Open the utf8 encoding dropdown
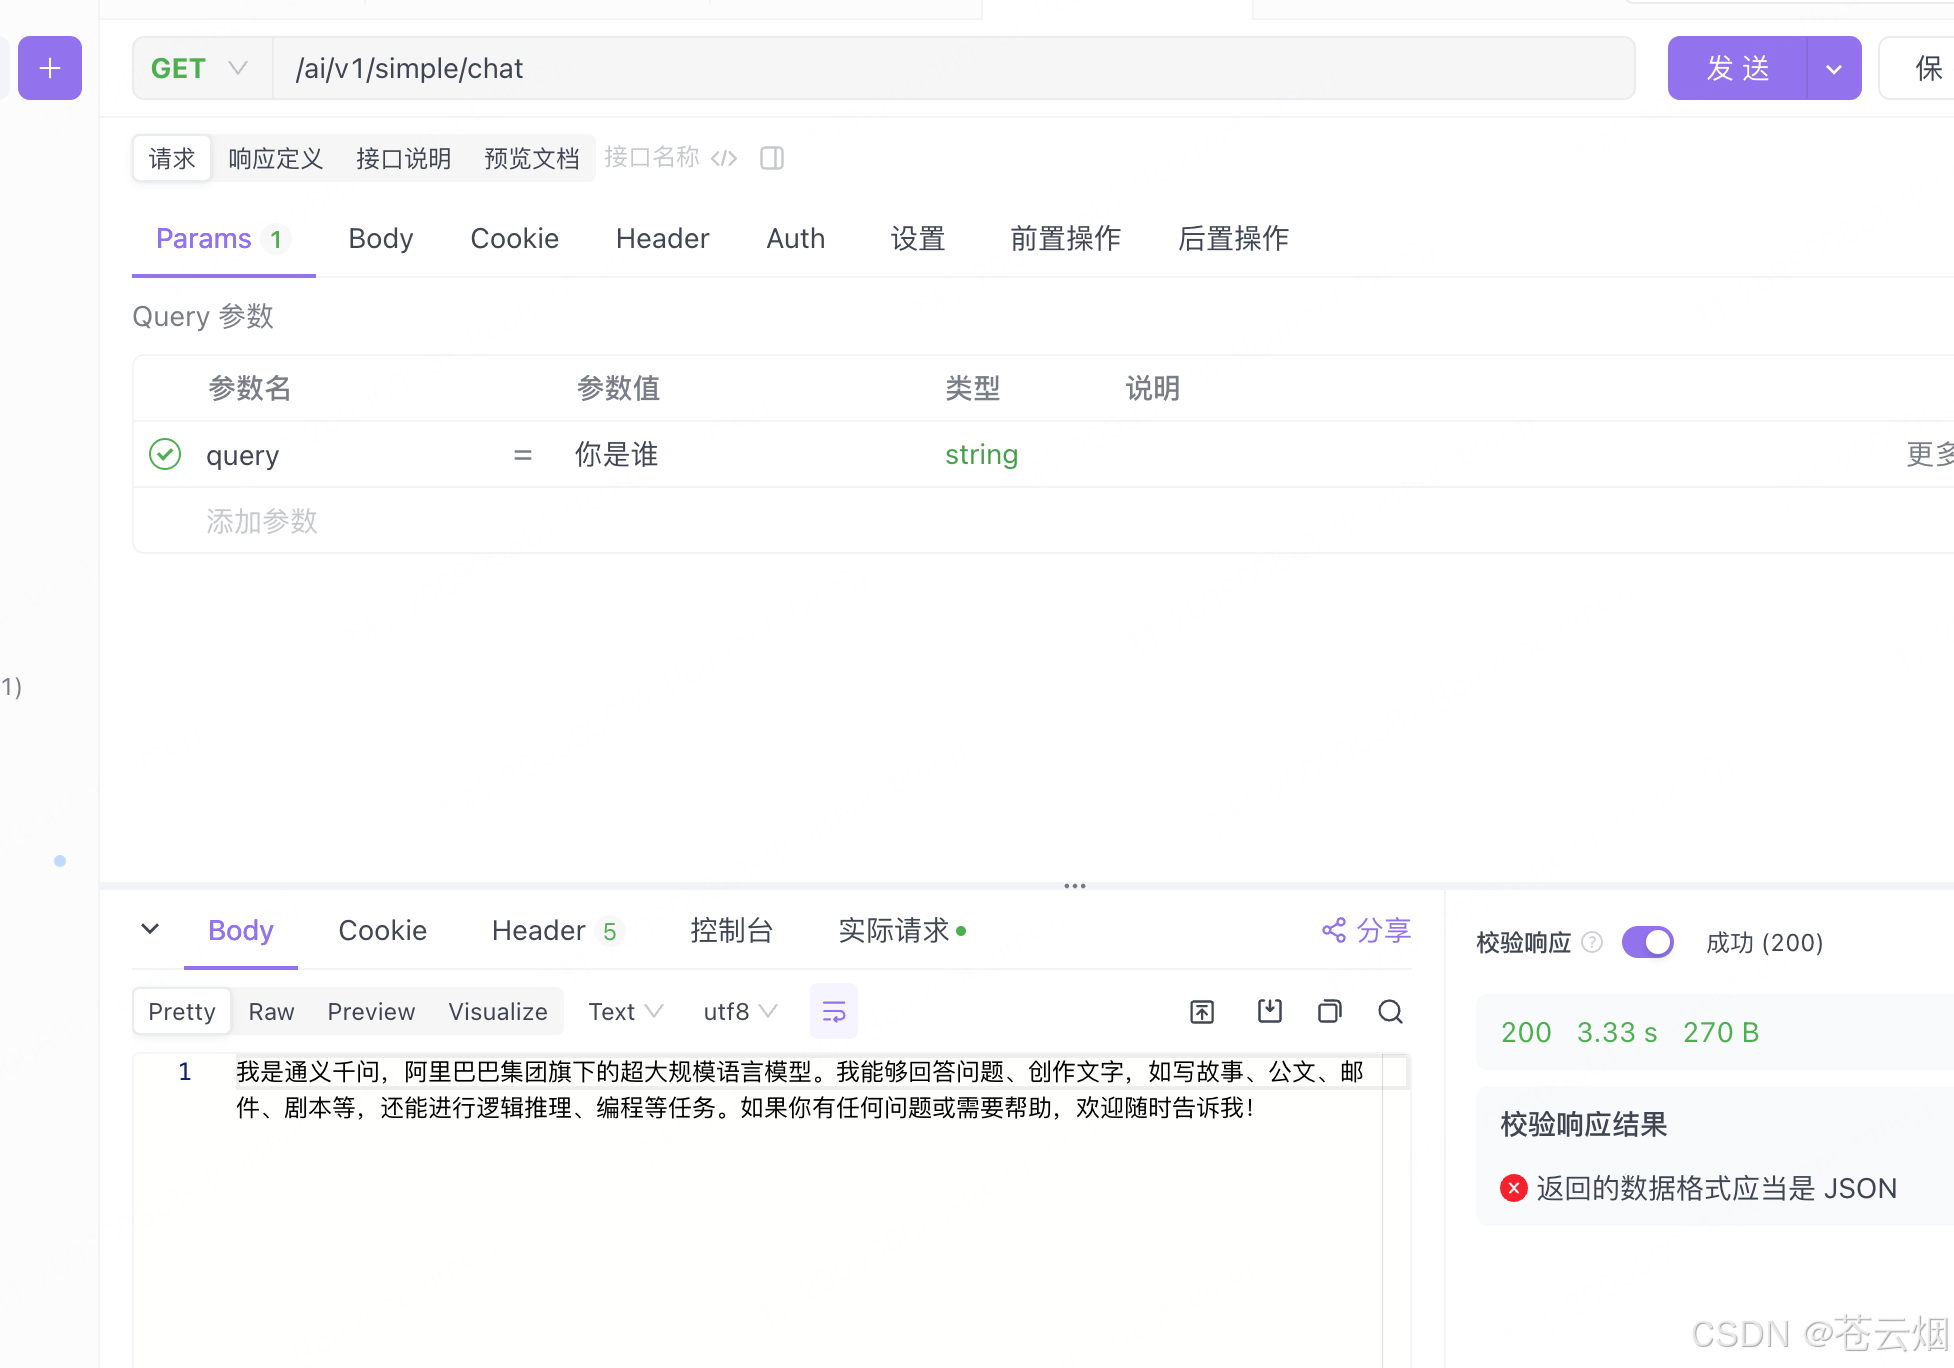Screen dimensions: 1954x1368 (740, 1012)
